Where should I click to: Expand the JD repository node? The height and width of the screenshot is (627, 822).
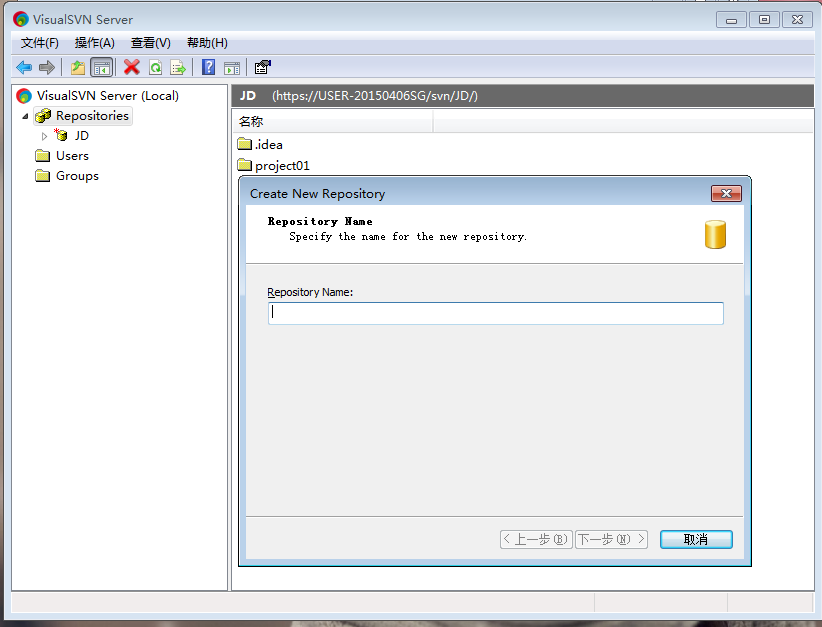coord(44,136)
